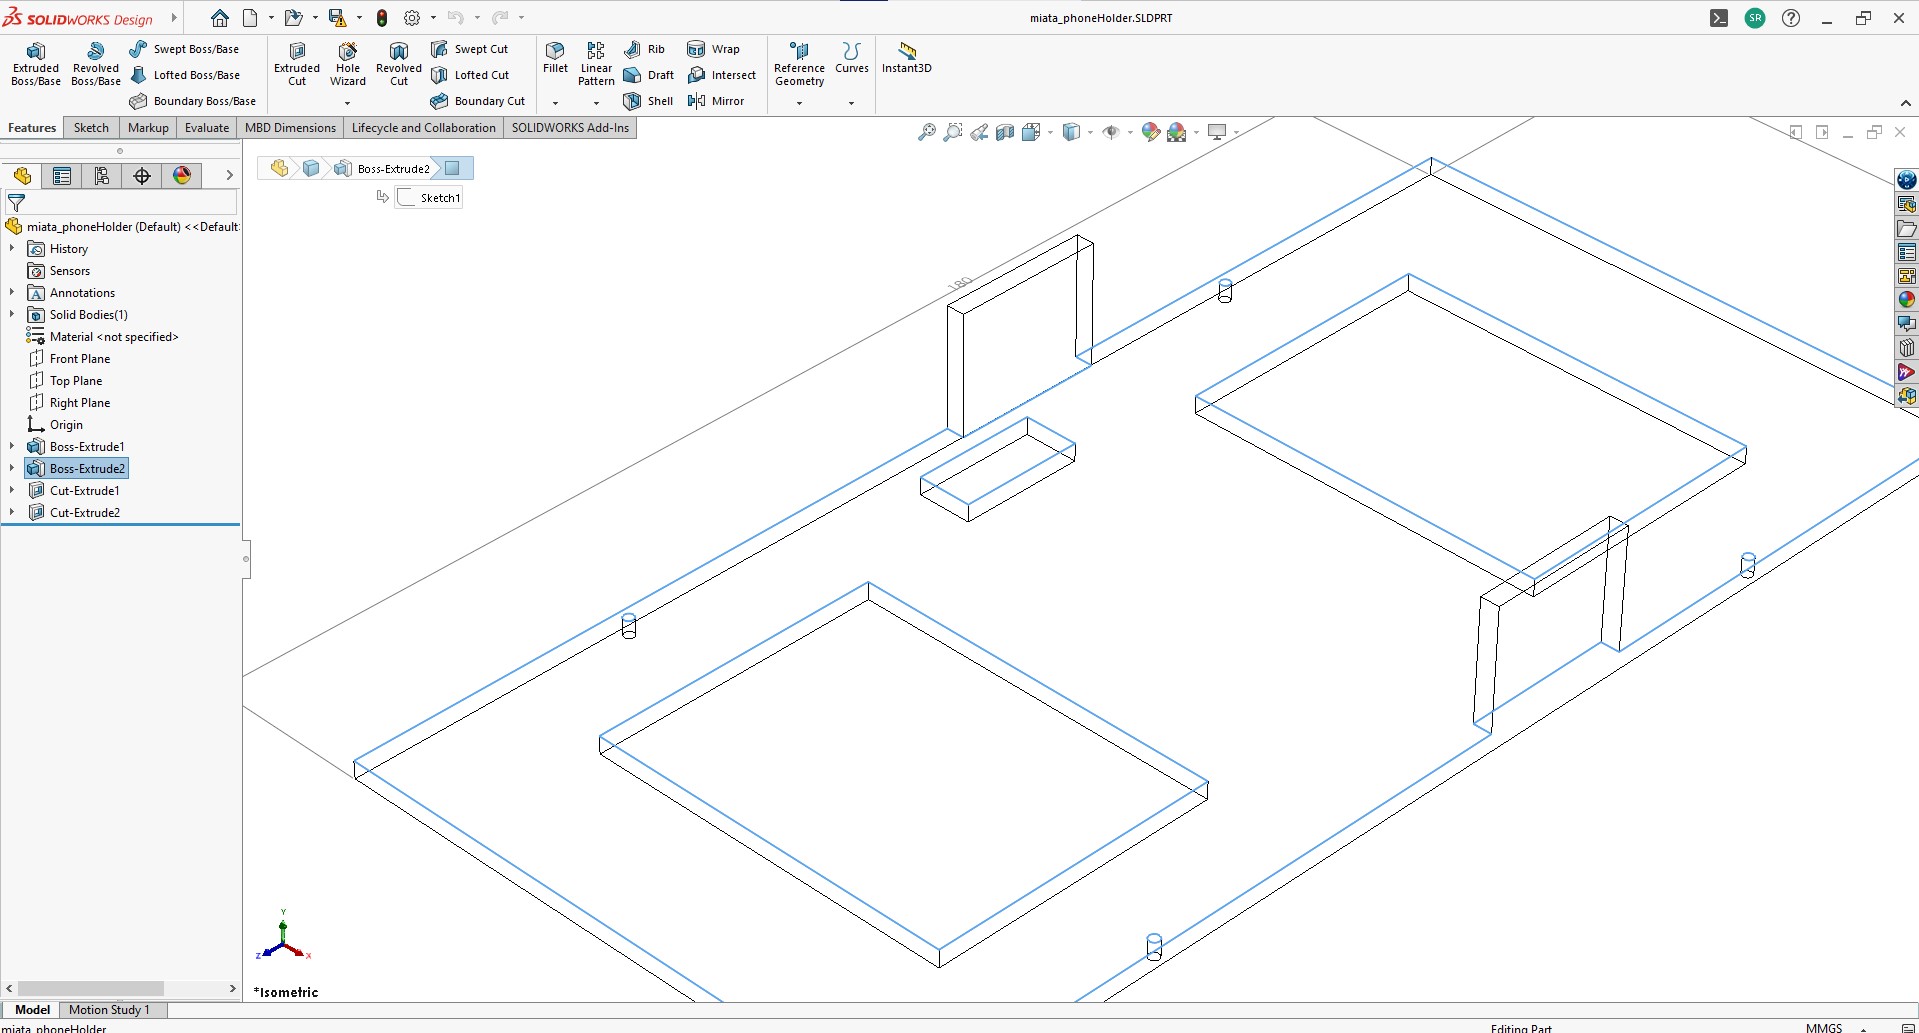This screenshot has width=1919, height=1033.
Task: Open the Options gear dropdown arrow
Action: pyautogui.click(x=433, y=18)
